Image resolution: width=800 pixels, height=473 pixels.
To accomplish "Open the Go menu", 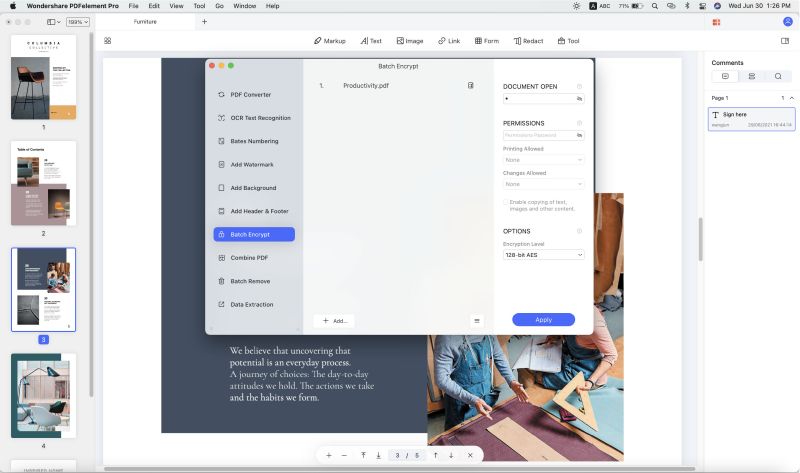I will (219, 6).
